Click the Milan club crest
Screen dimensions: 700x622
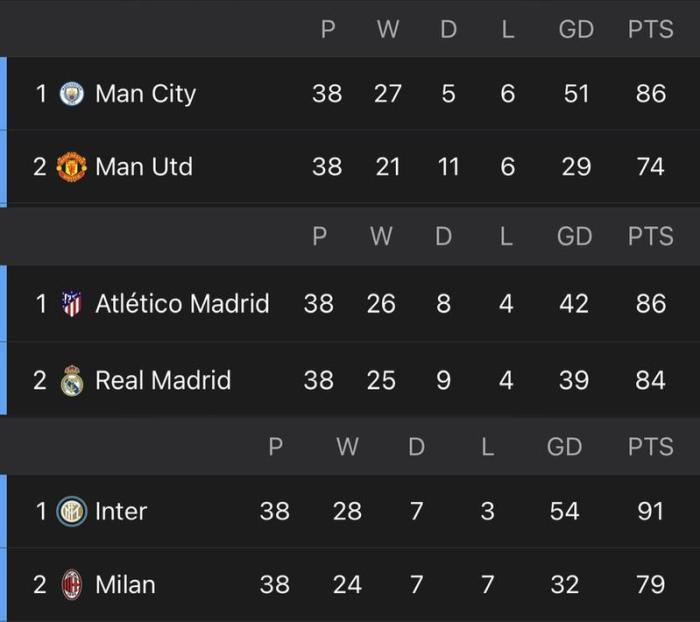[x=72, y=584]
